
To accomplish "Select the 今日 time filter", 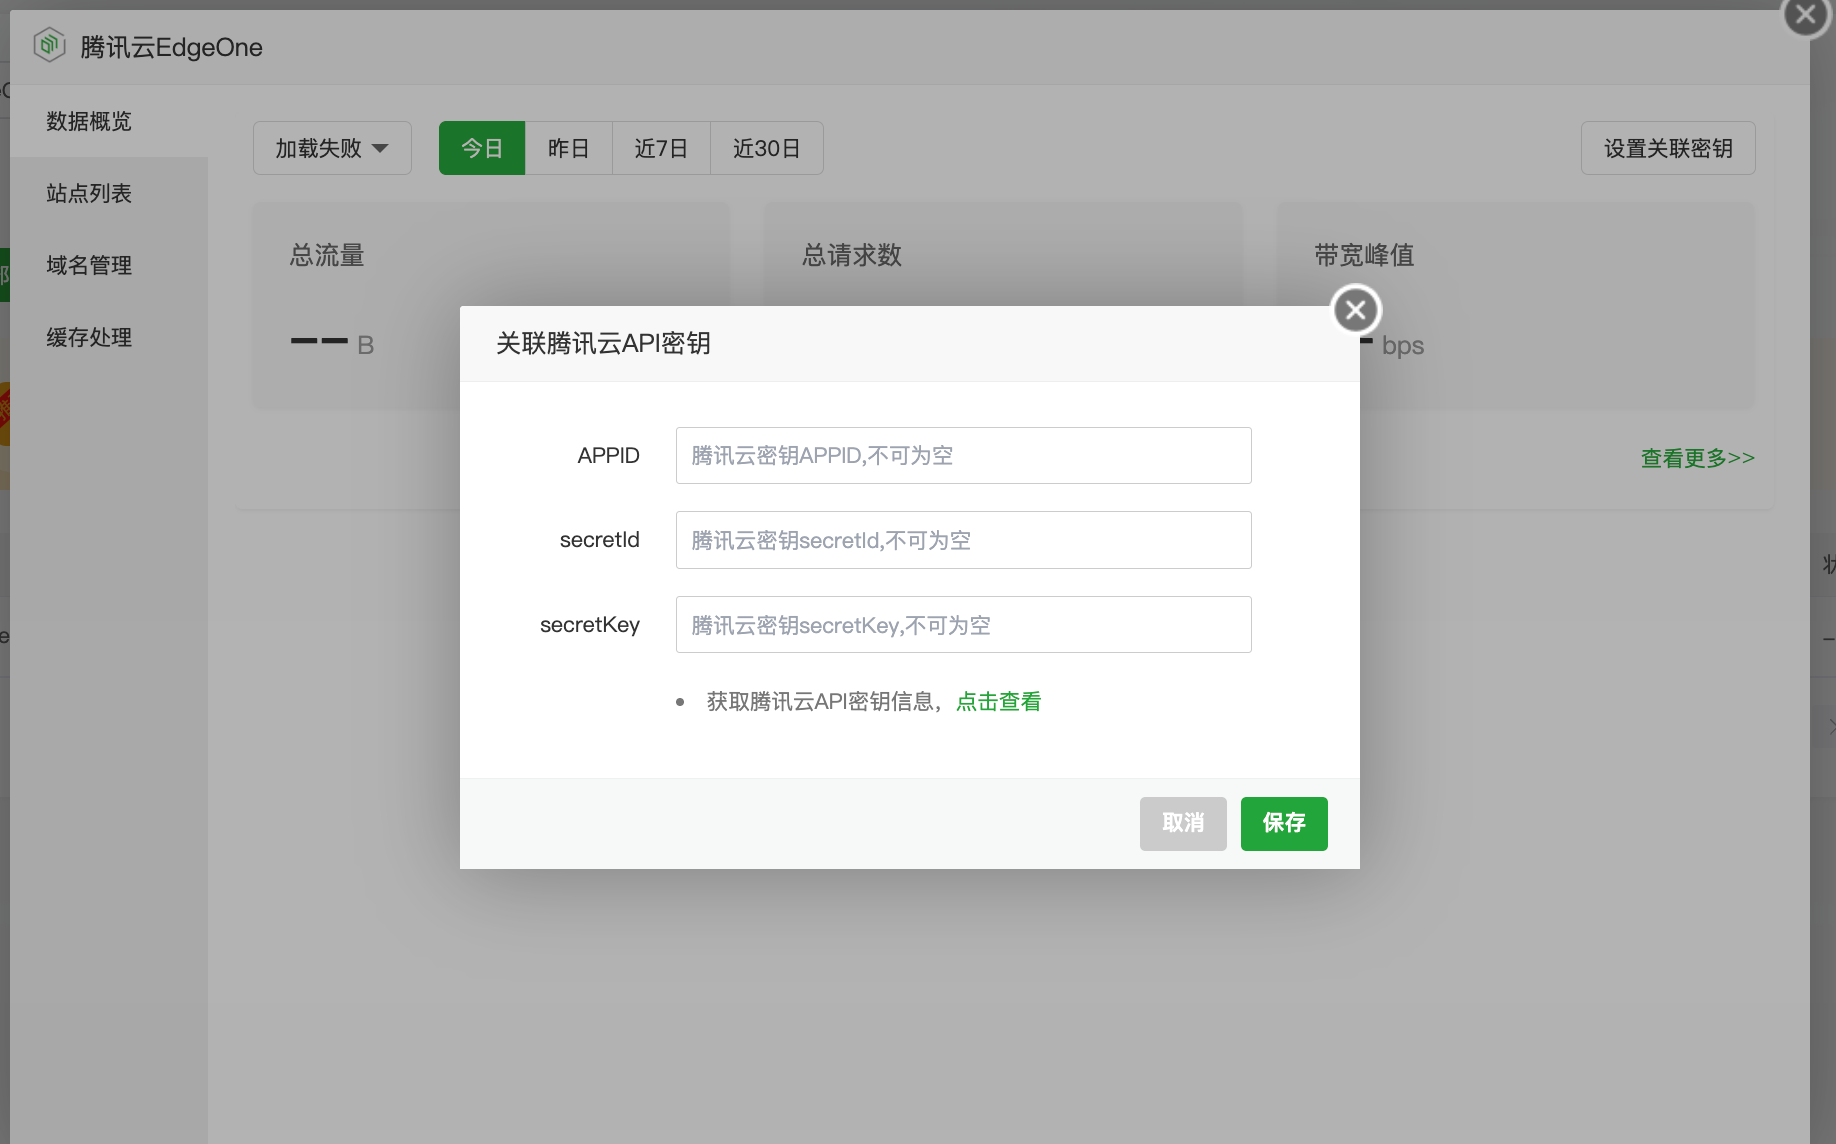I will tap(481, 147).
